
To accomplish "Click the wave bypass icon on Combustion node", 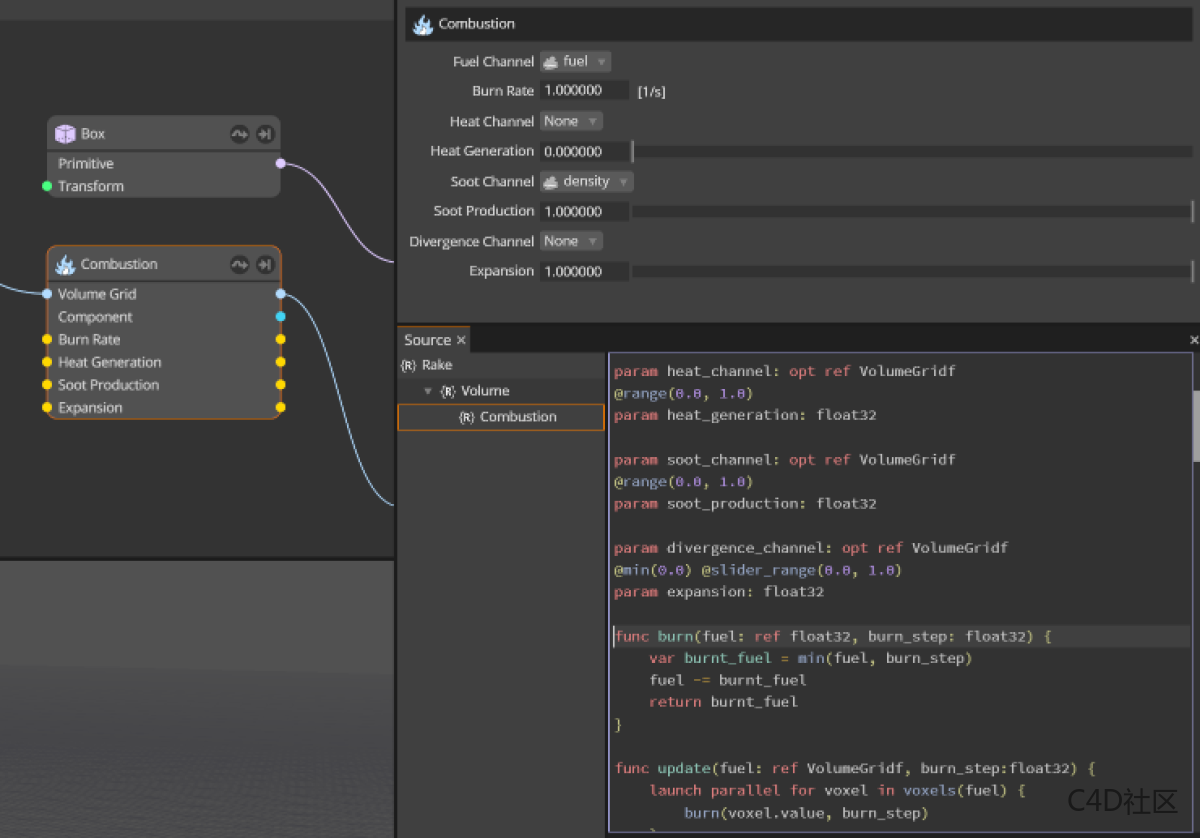I will coord(240,265).
